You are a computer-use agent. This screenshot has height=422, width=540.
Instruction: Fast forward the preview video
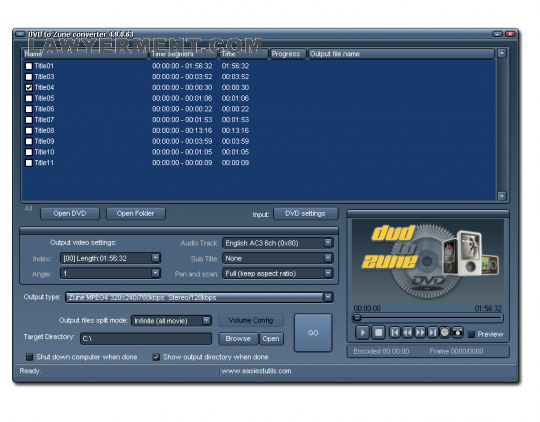point(420,332)
